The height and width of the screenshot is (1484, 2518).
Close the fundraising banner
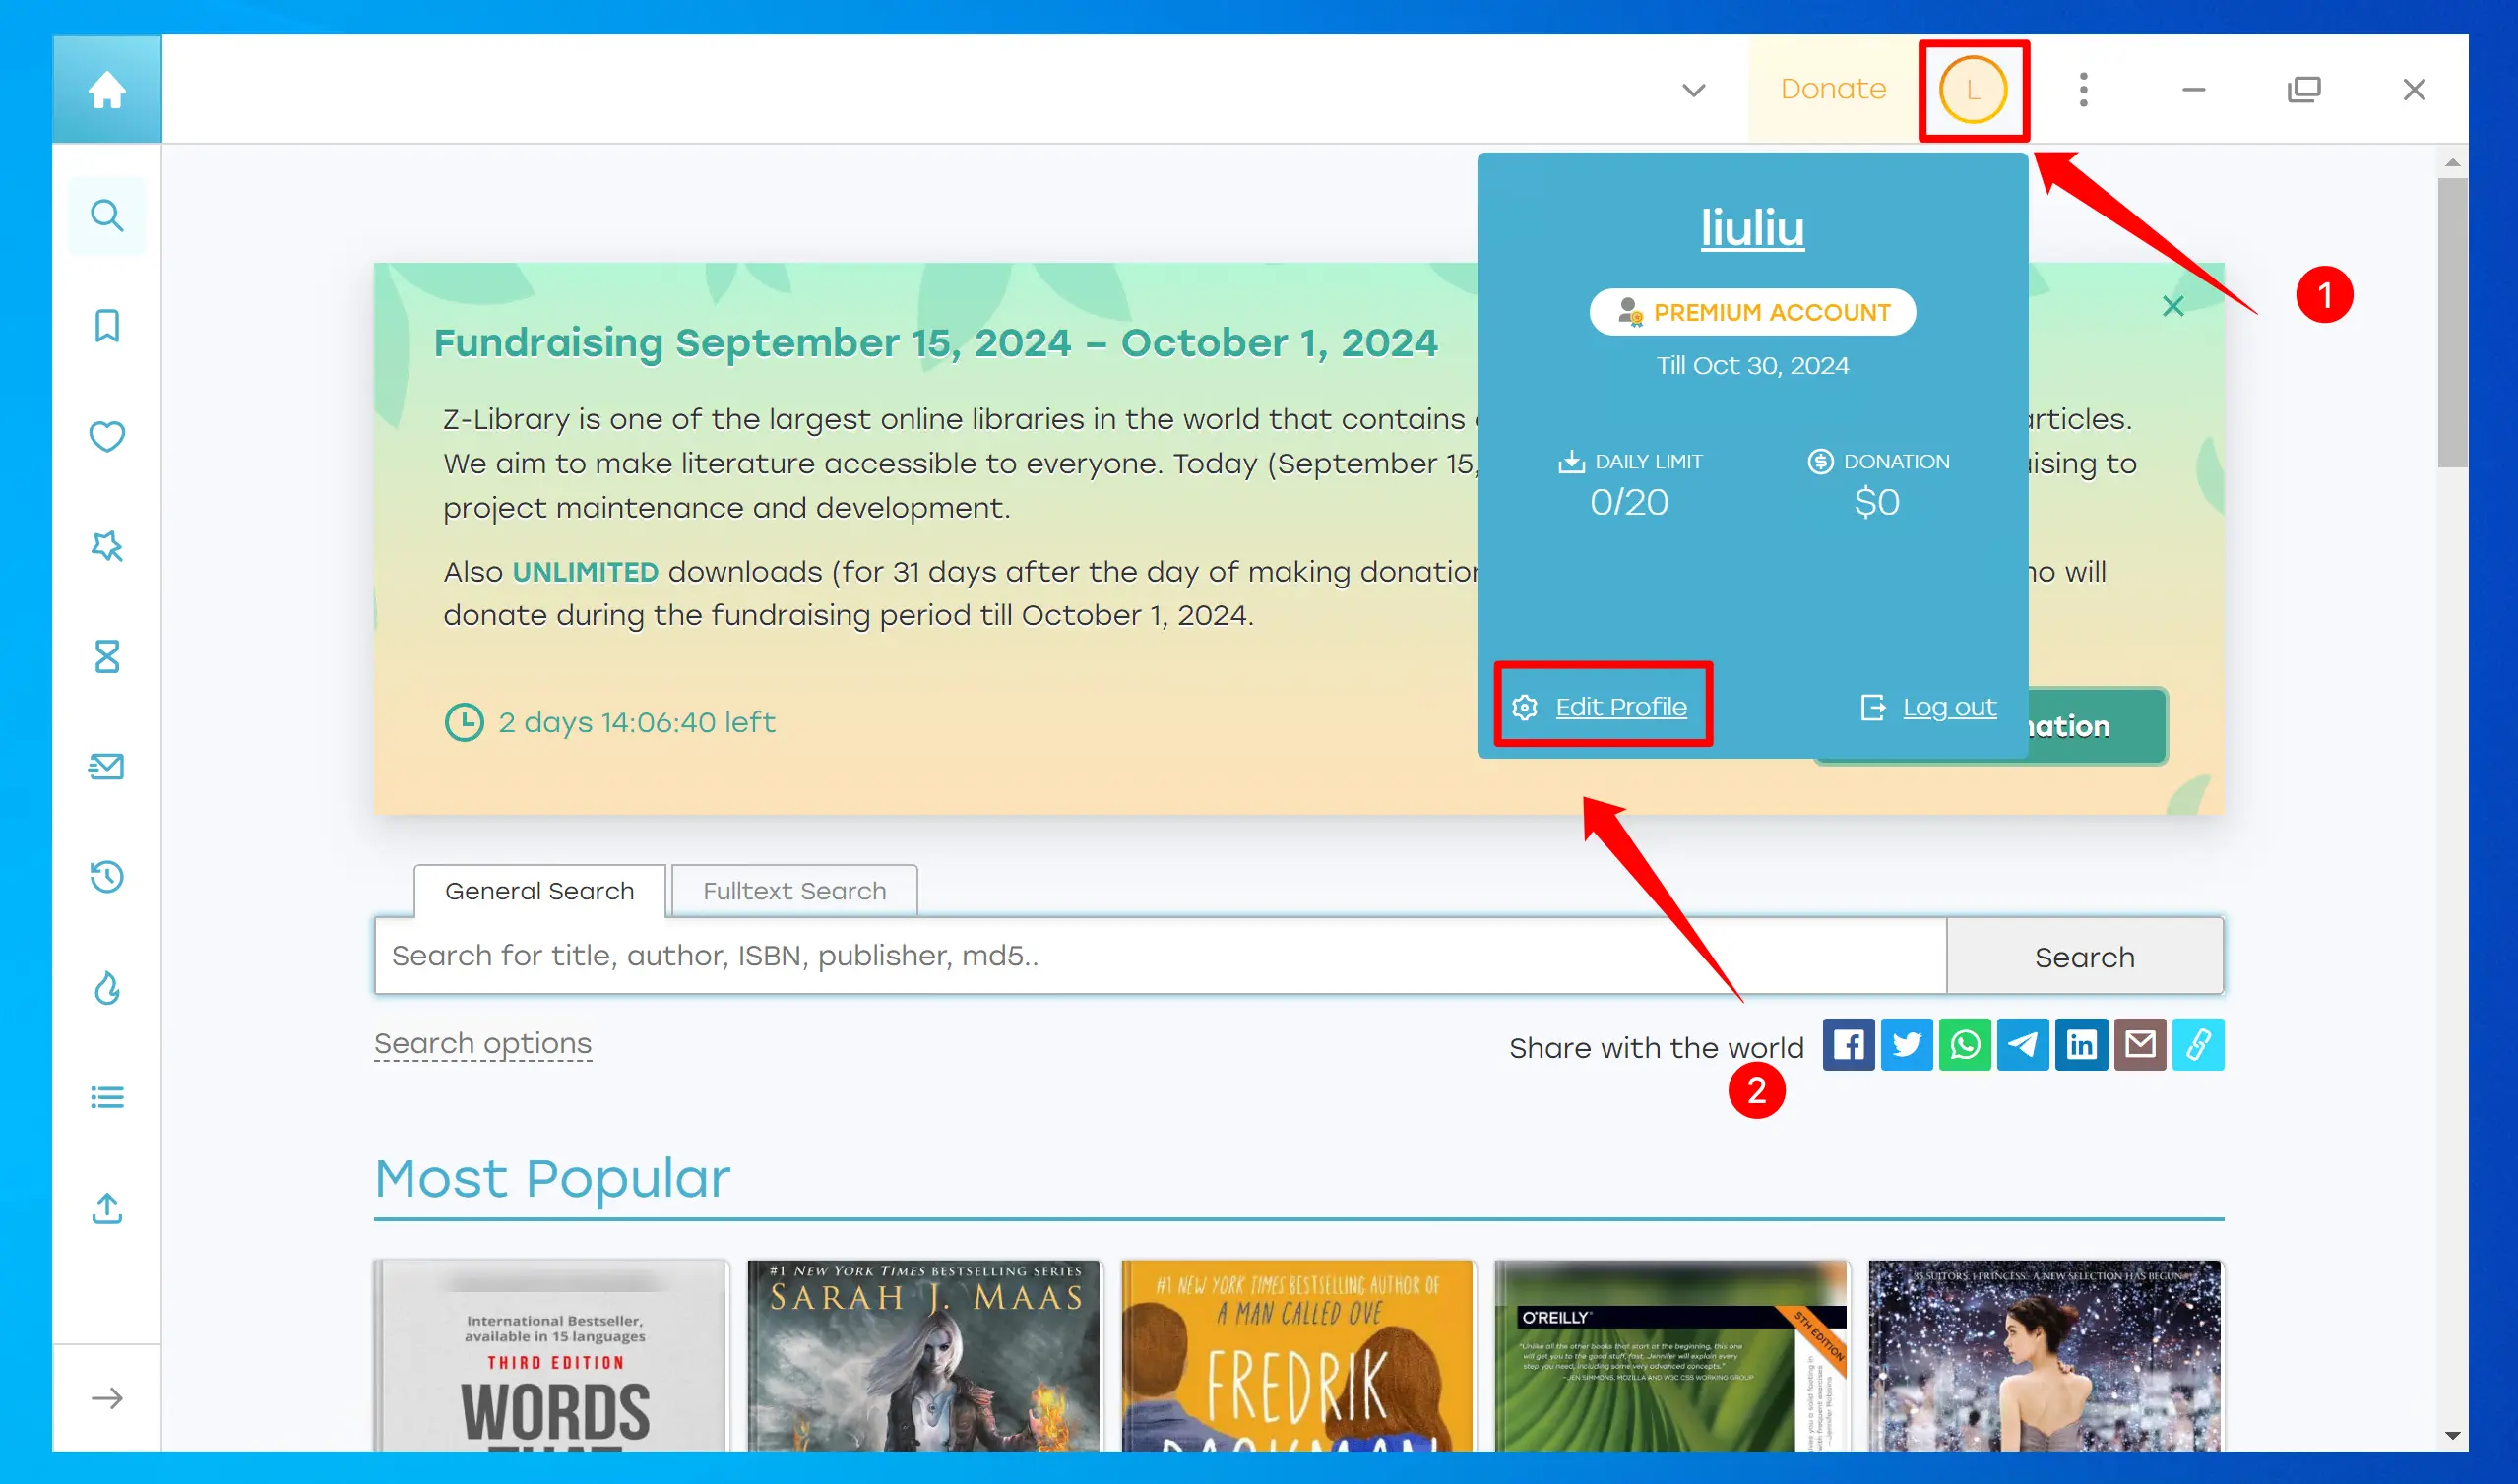[2173, 306]
